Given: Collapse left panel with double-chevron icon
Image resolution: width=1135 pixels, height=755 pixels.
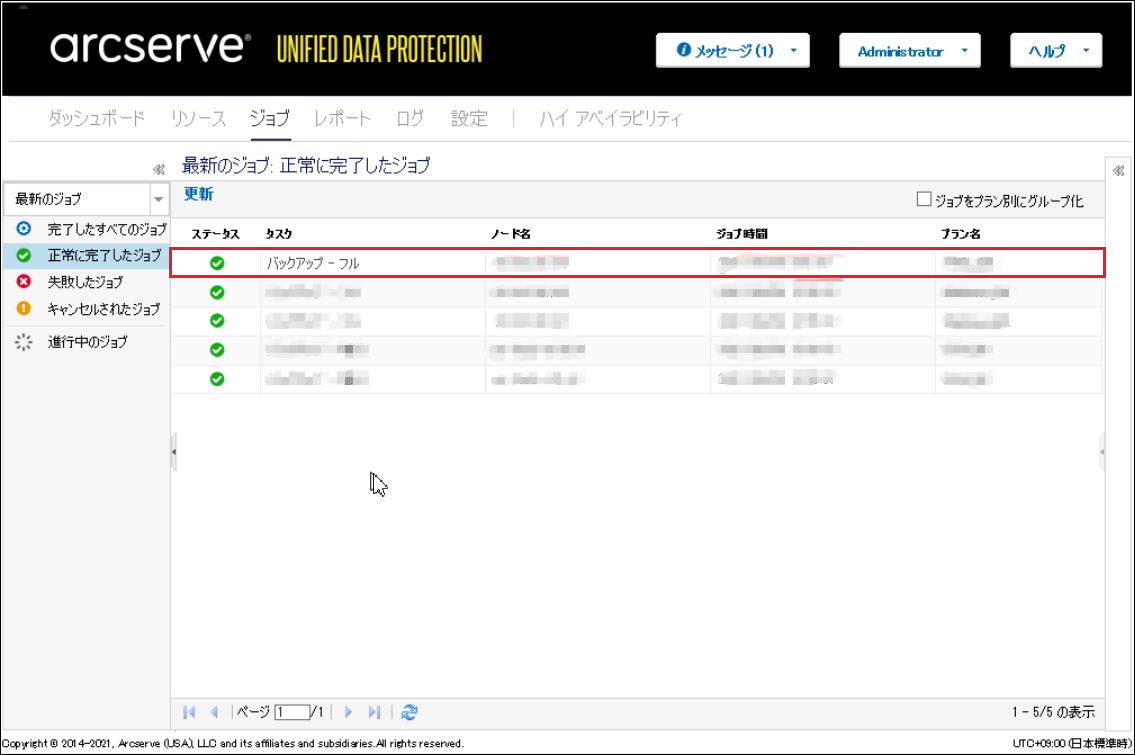Looking at the screenshot, I should pos(158,170).
